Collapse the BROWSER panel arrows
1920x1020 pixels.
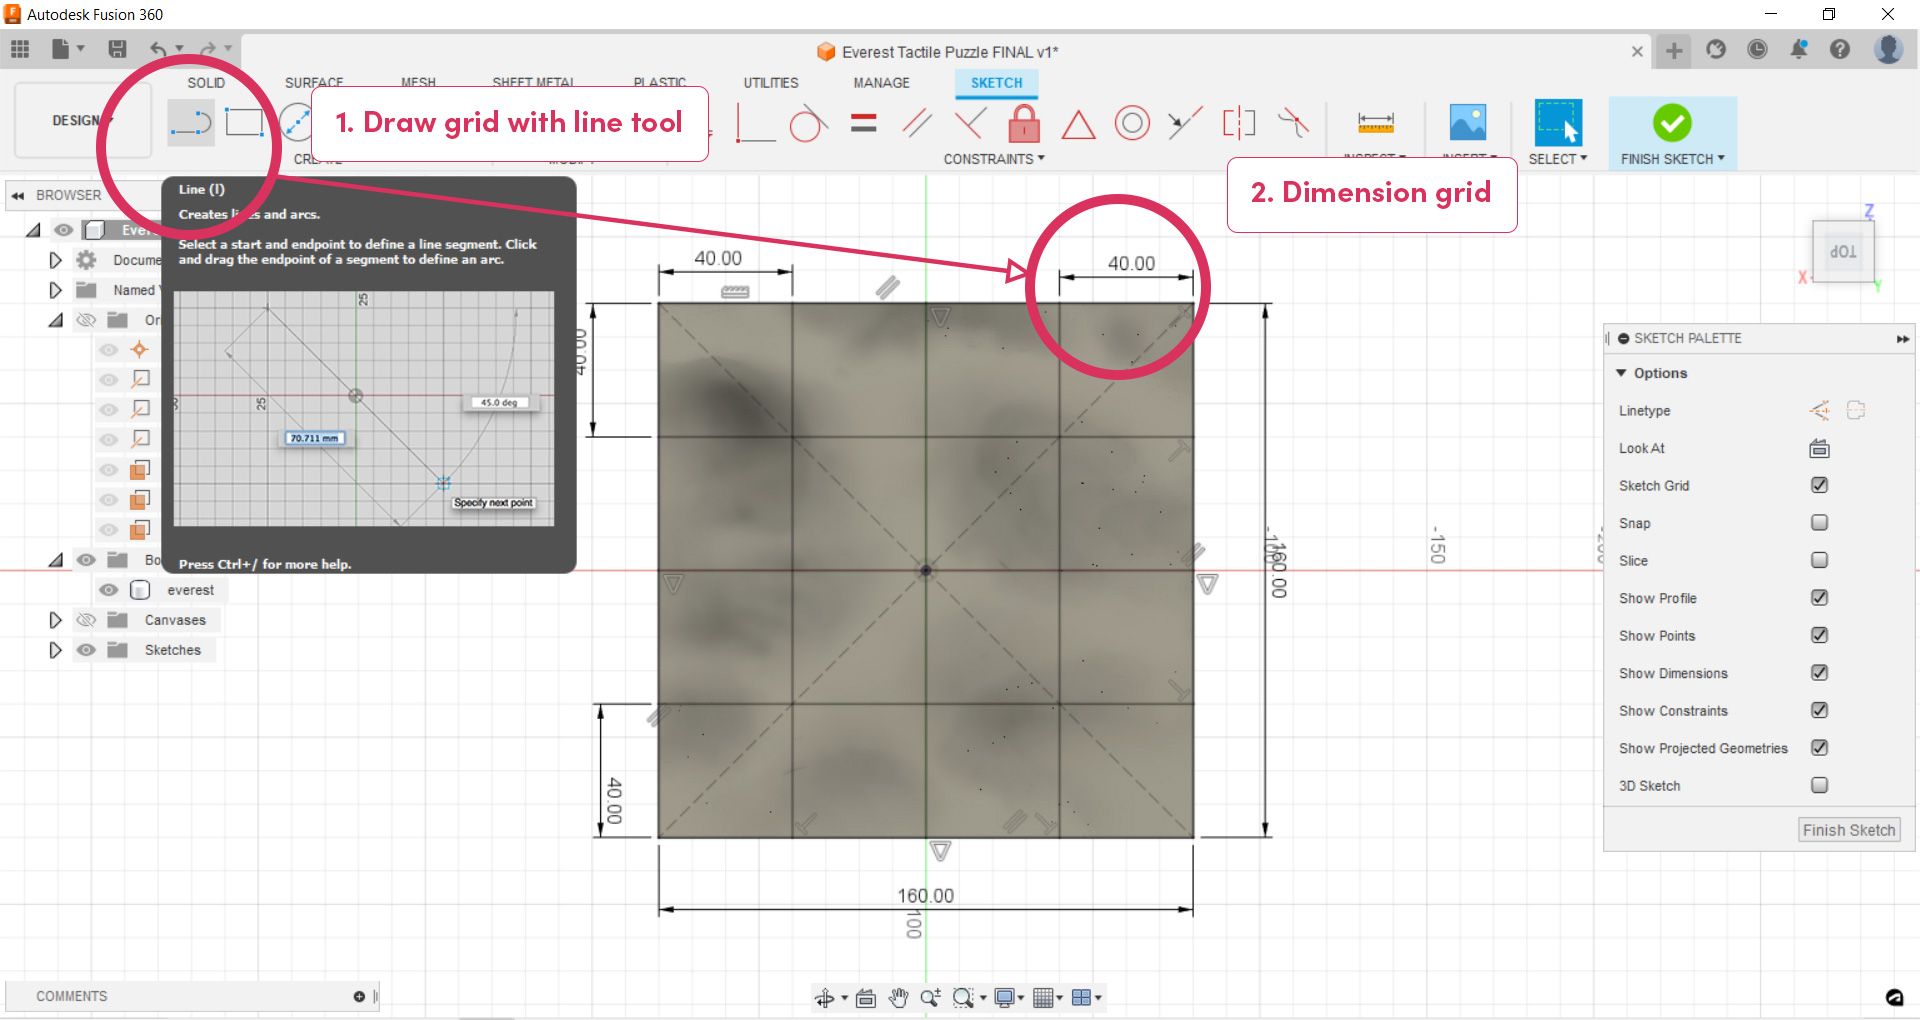18,196
